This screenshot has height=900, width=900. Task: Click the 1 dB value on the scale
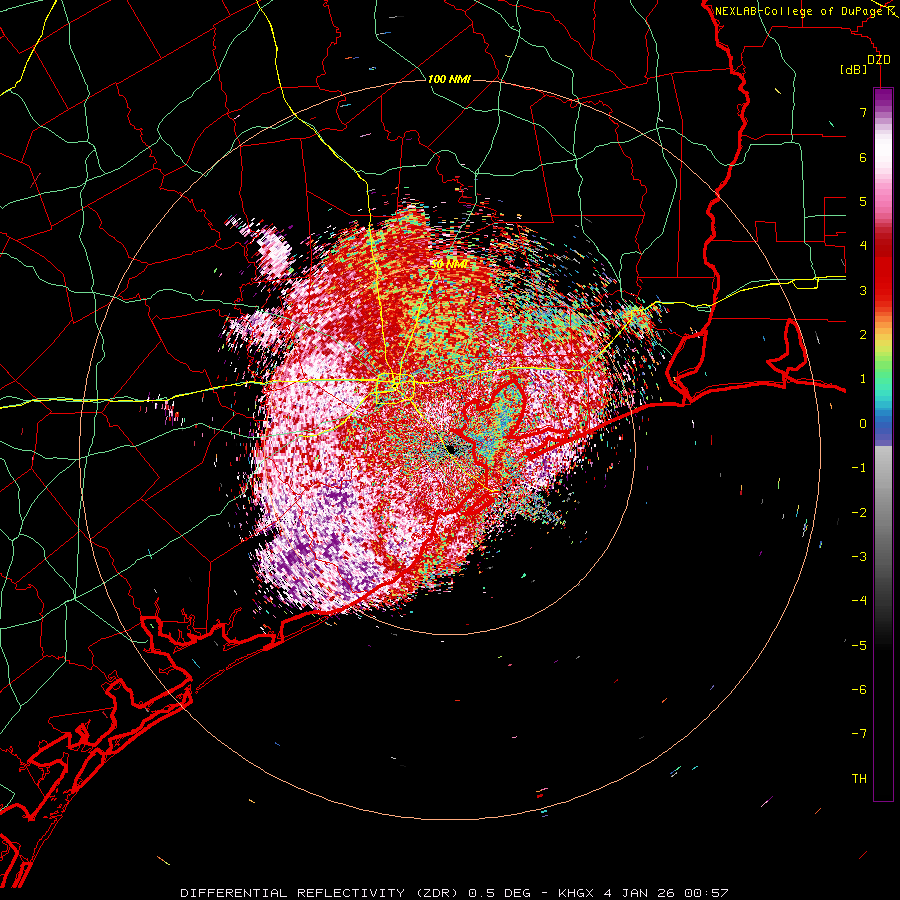(x=863, y=379)
